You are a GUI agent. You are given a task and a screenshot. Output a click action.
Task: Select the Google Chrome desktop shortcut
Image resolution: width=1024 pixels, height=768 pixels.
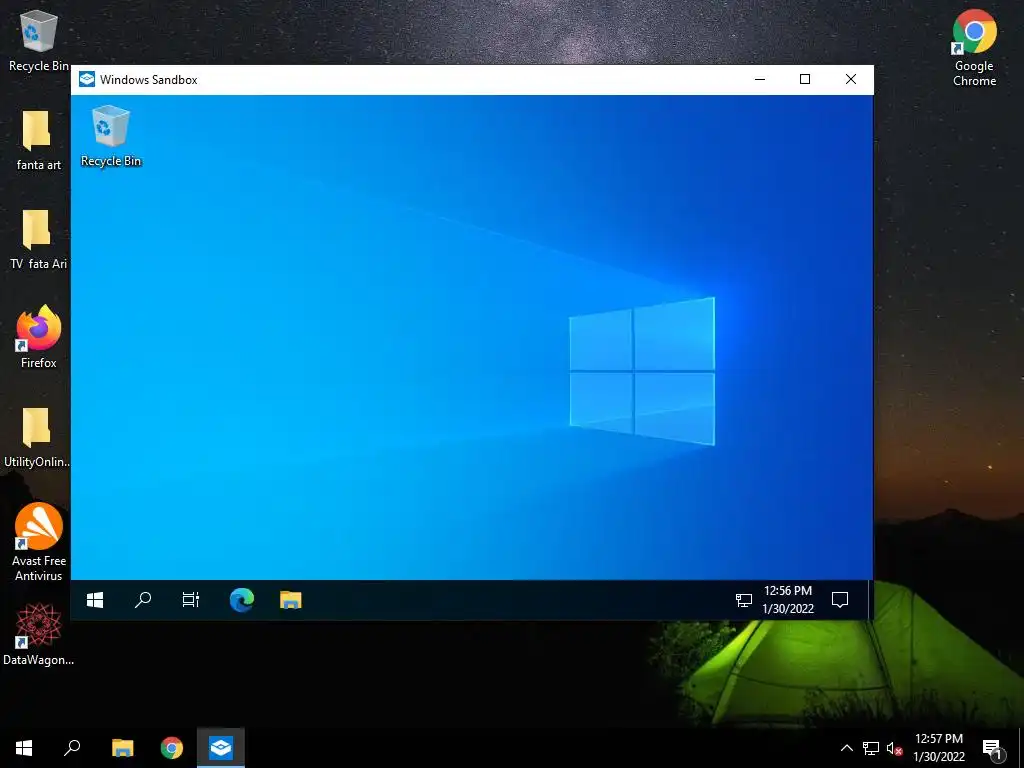pyautogui.click(x=974, y=48)
